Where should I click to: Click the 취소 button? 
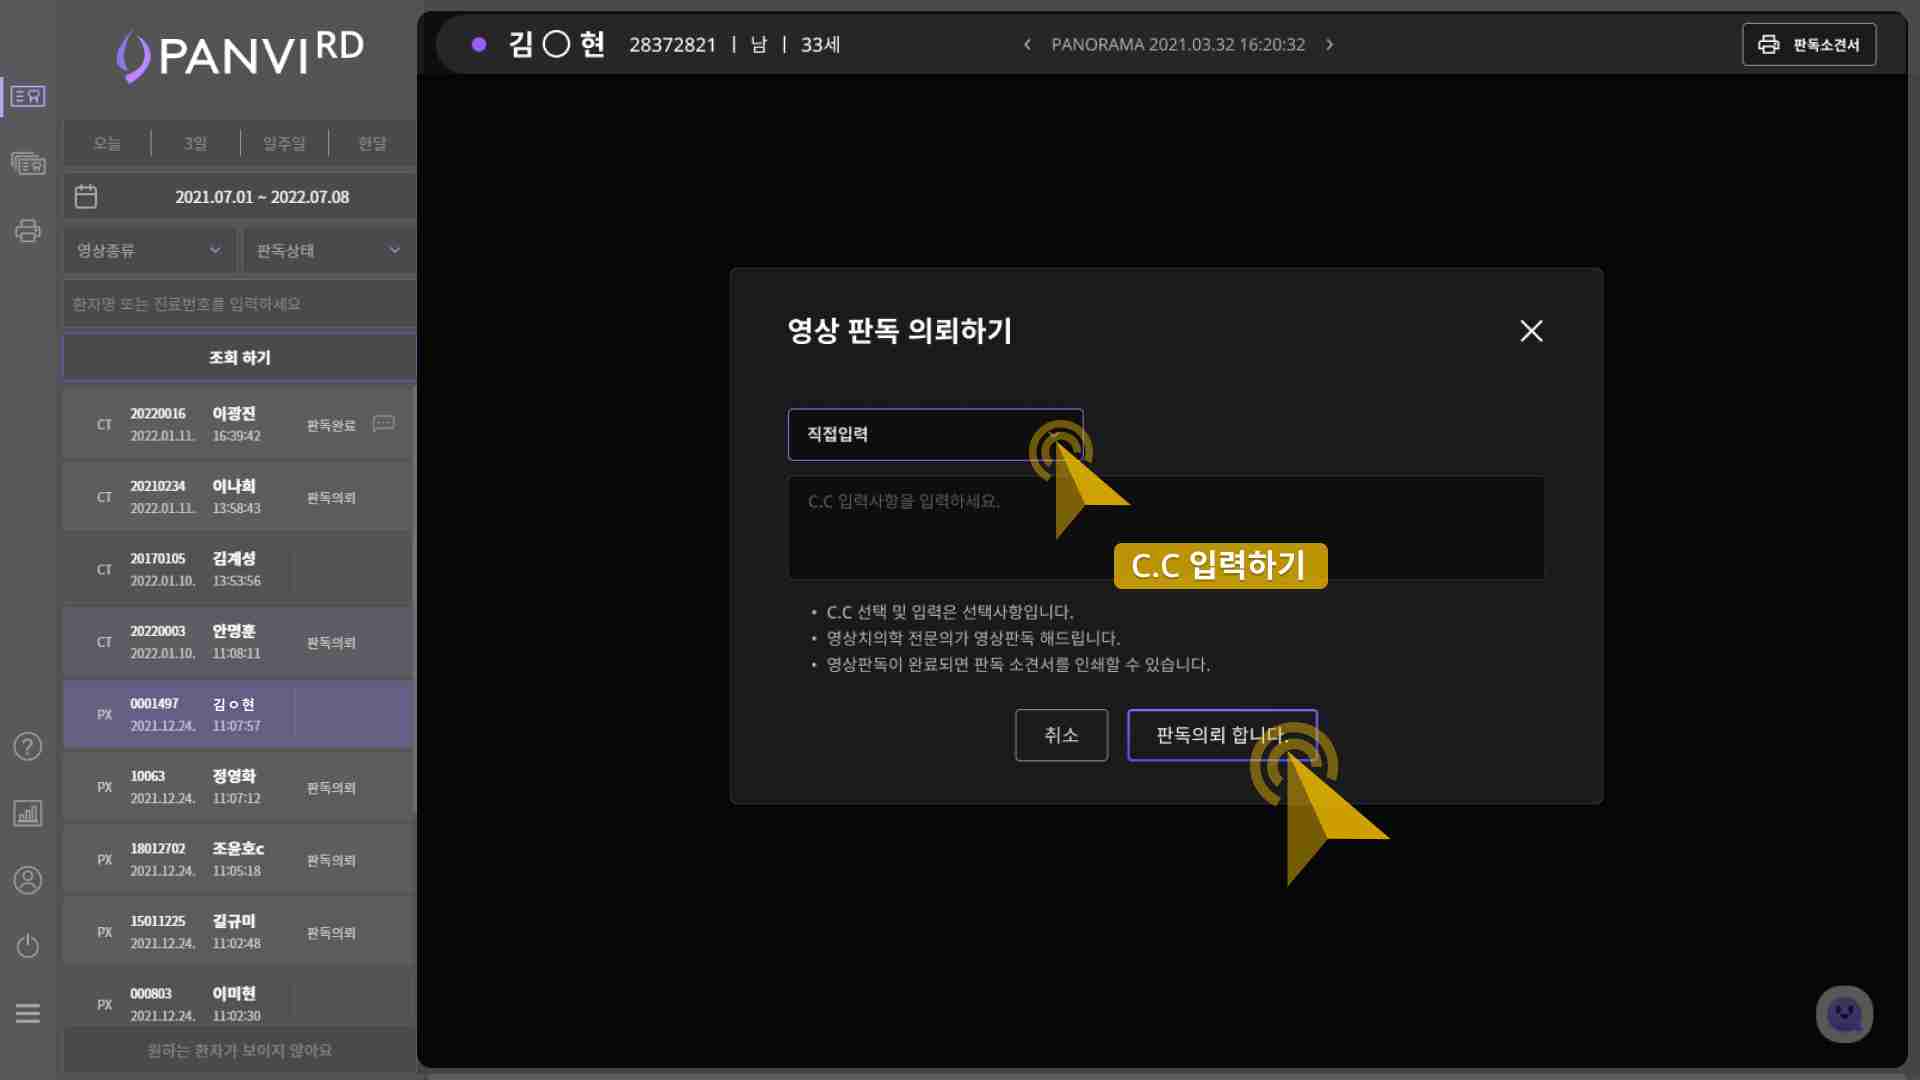pos(1061,735)
